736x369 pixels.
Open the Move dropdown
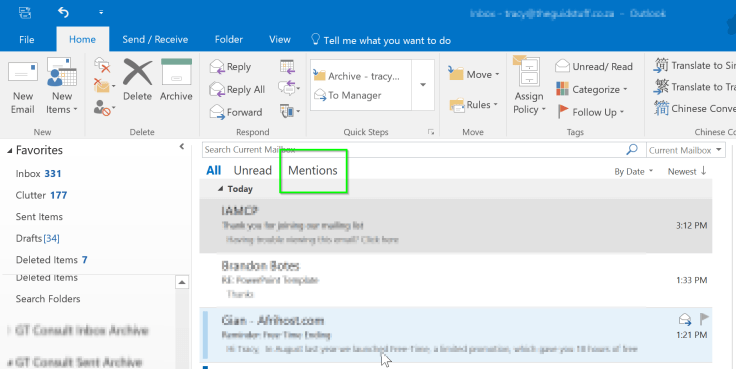pyautogui.click(x=474, y=74)
